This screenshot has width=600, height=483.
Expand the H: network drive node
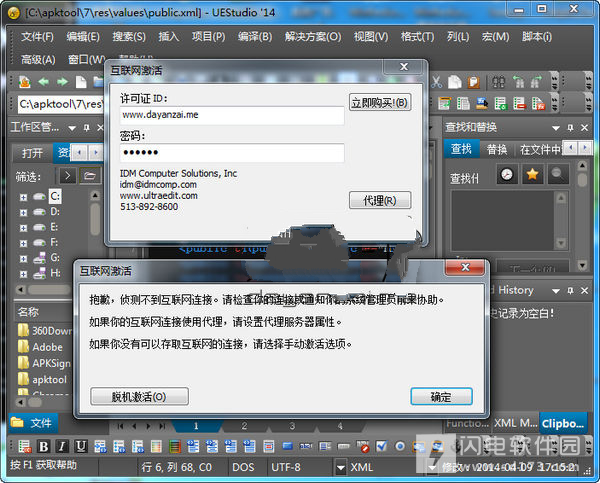24,274
